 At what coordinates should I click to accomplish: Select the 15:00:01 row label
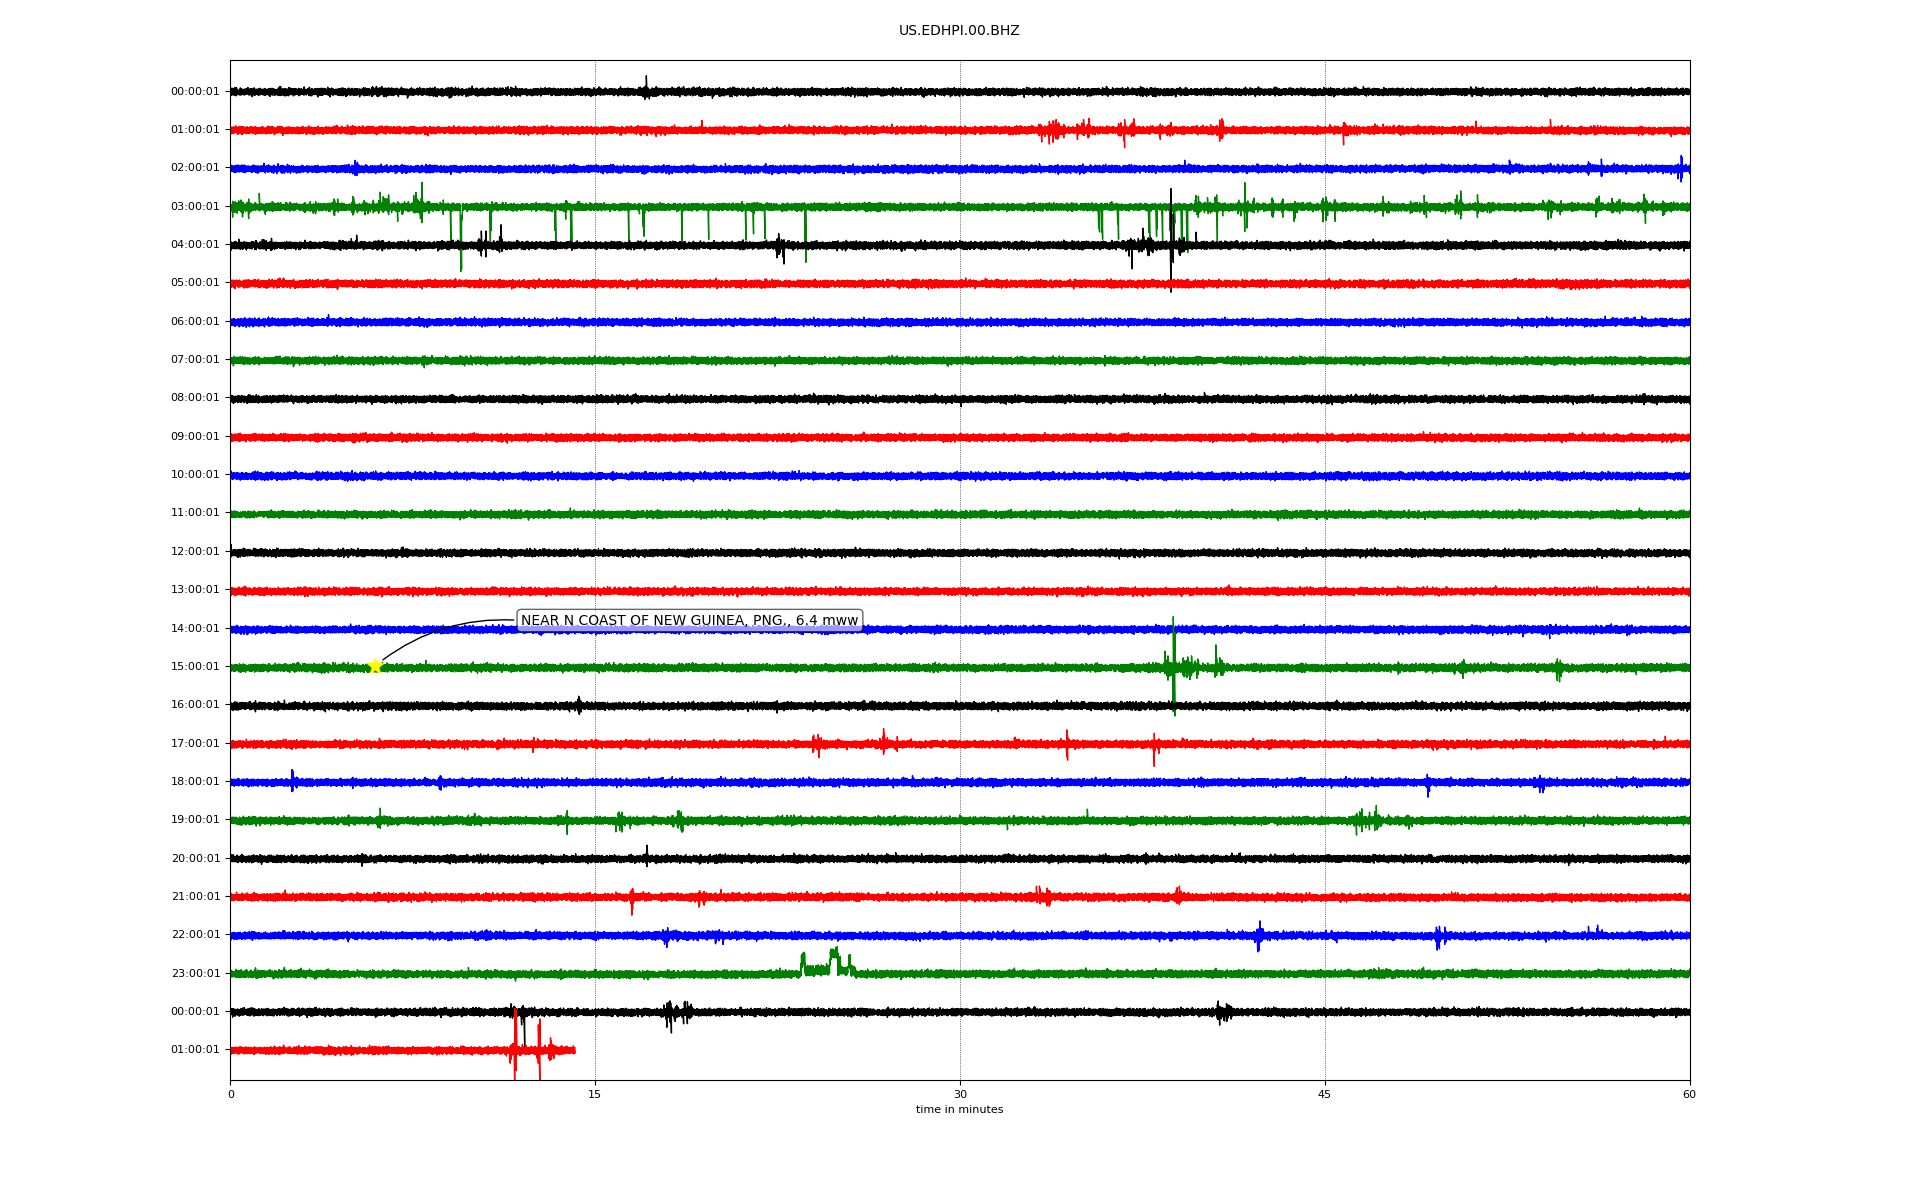[195, 666]
